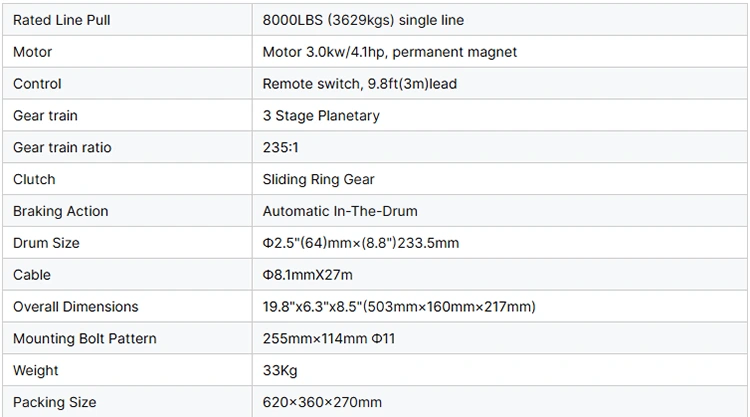Select the 8000LBS single line value
This screenshot has width=750, height=417.
[x=363, y=20]
